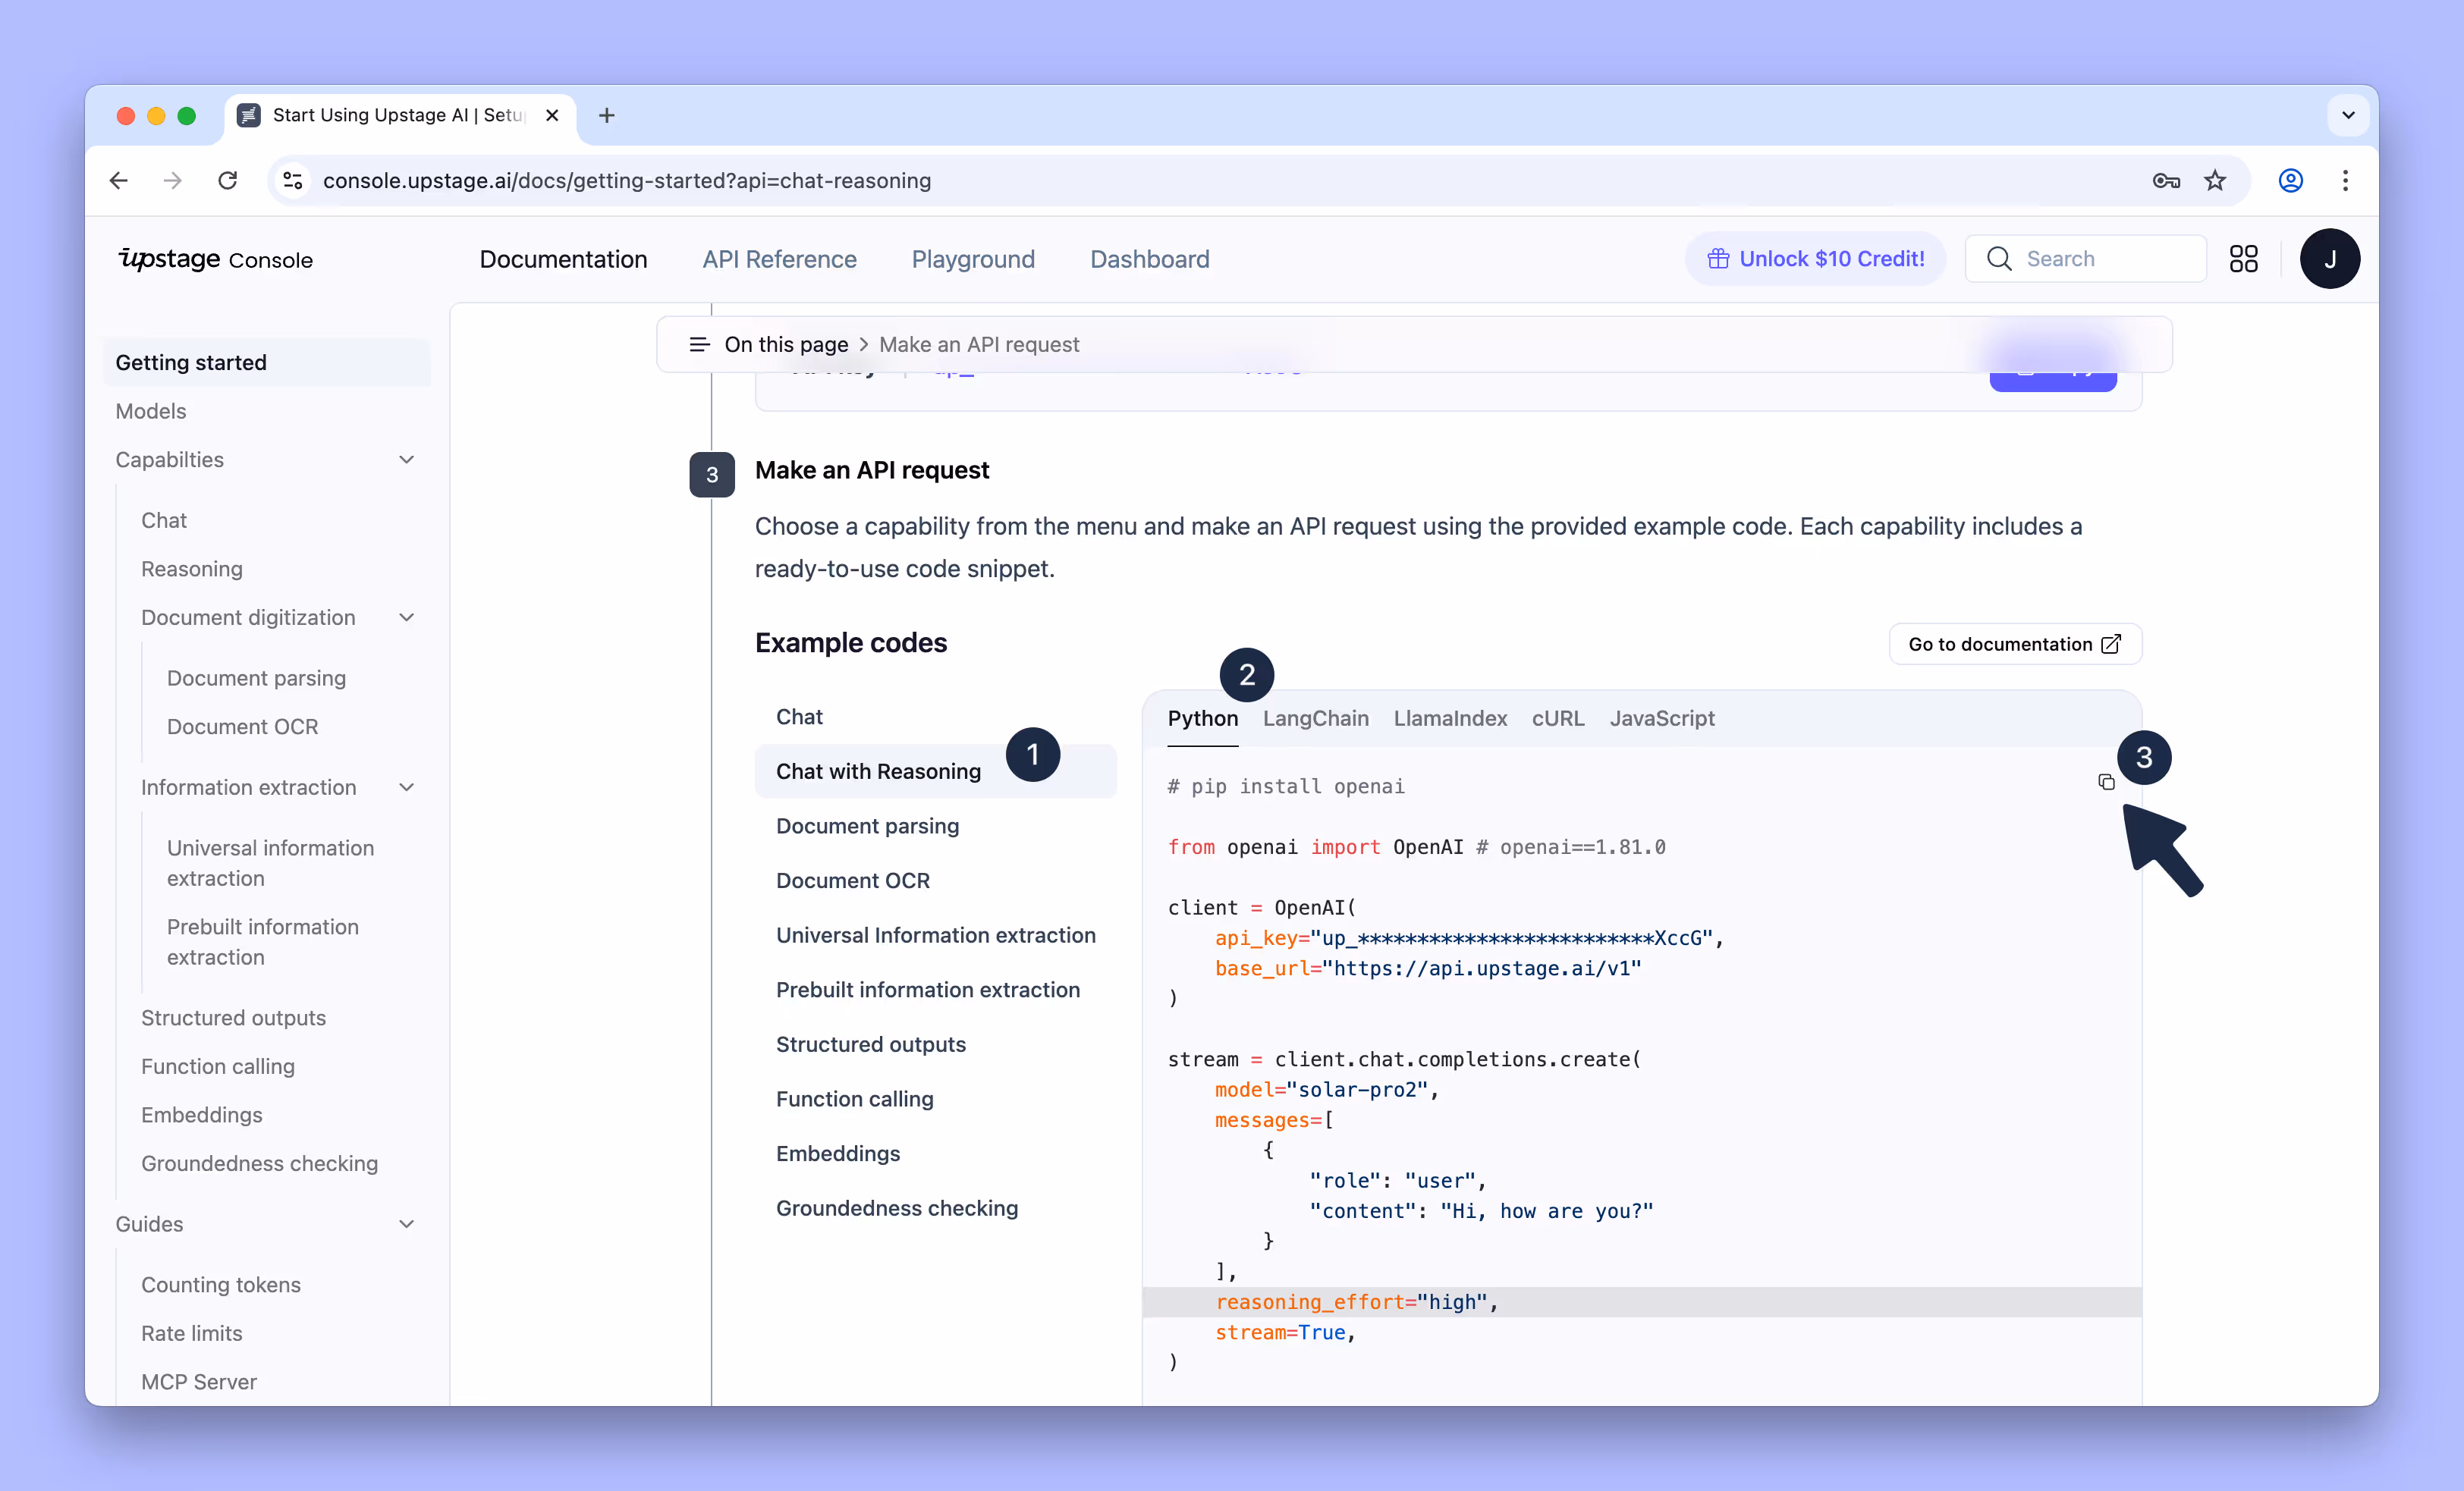The height and width of the screenshot is (1491, 2464).
Task: Copy the Python code snippet
Action: (2106, 782)
